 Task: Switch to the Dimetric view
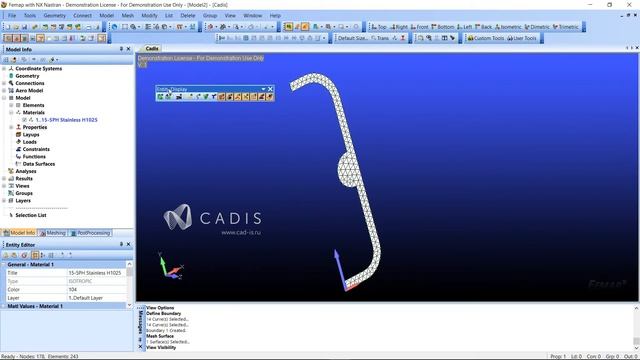[x=537, y=27]
